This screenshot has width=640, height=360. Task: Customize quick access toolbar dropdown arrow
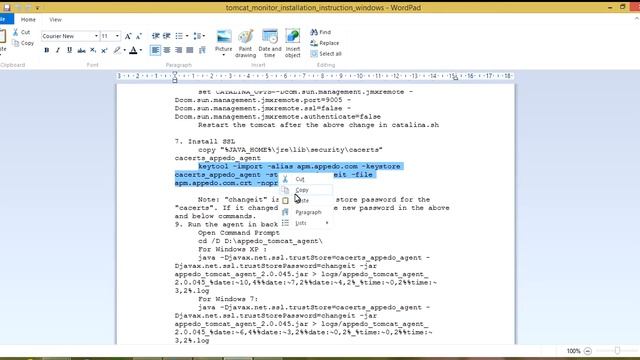click(37, 8)
